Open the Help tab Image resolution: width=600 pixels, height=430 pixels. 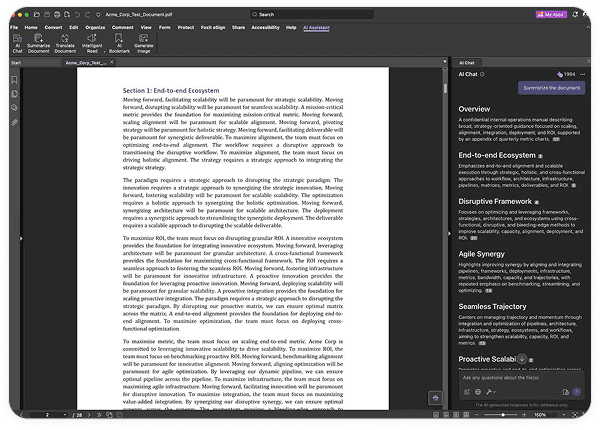[x=291, y=28]
